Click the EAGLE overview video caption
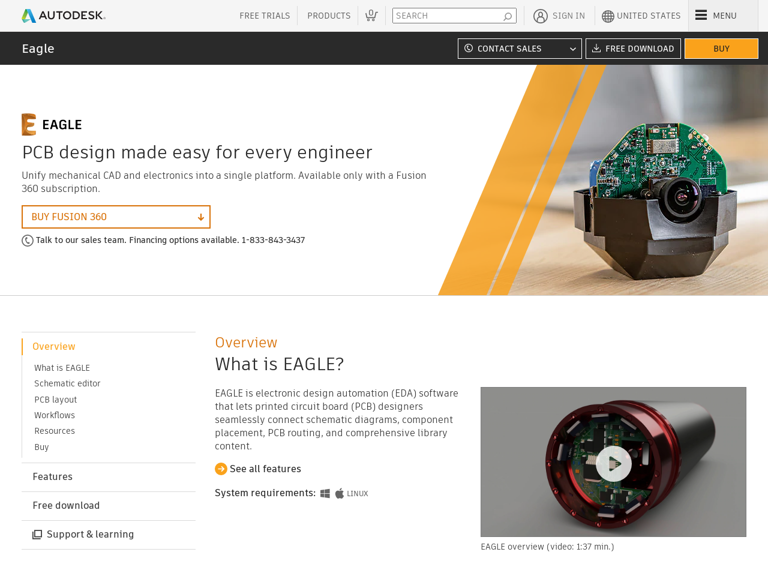Screen dimensions: 768x576 547,547
